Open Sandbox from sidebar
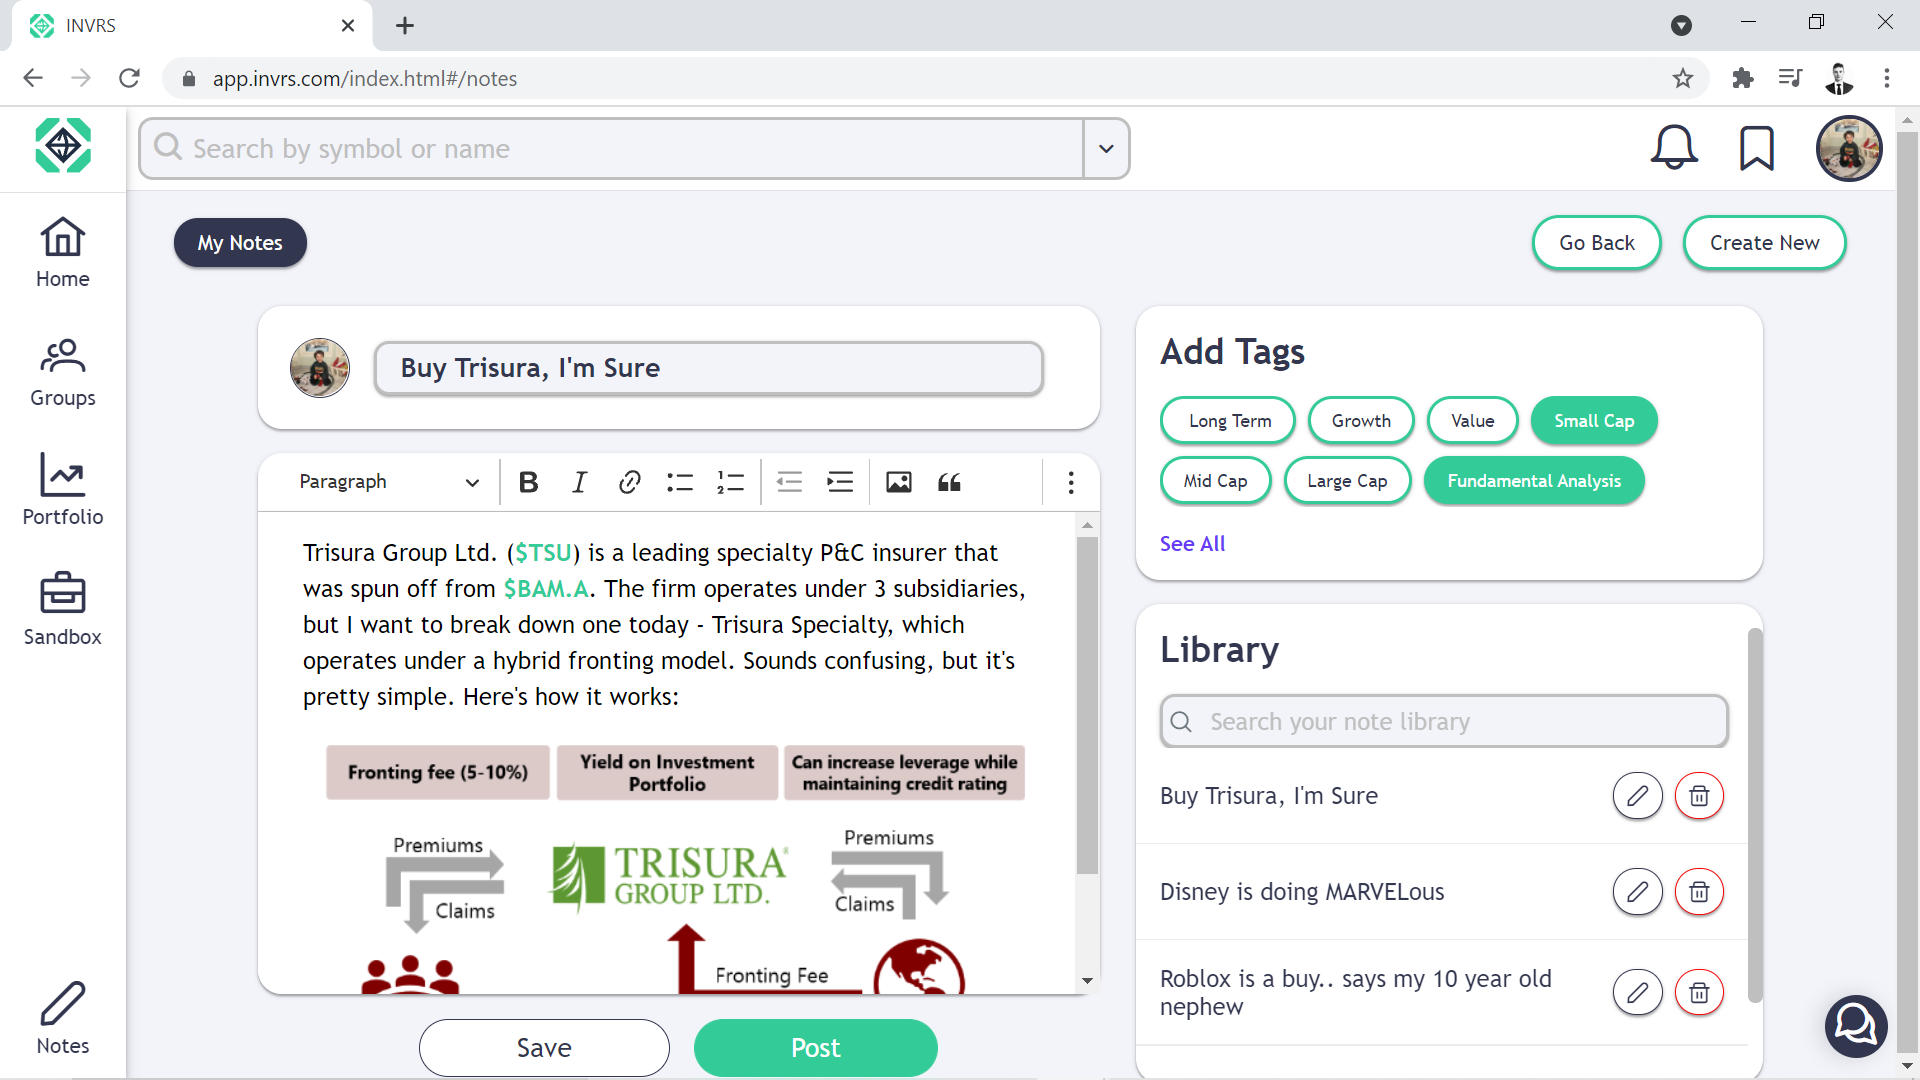Screen dimensions: 1920x1080 63,609
